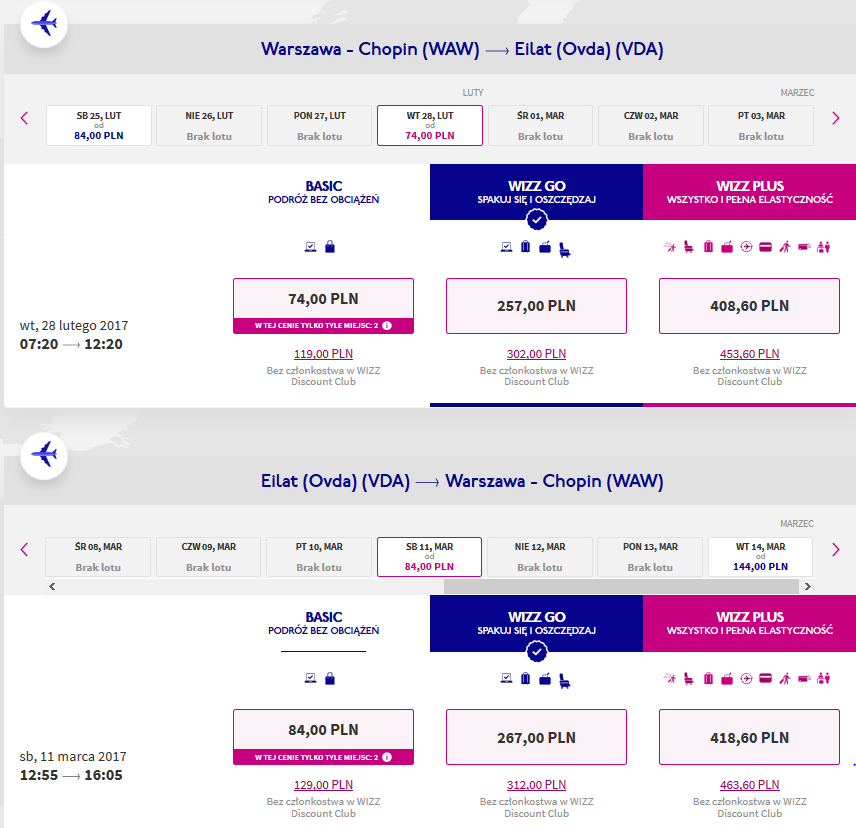This screenshot has height=828, width=856.
Task: Select return date SB 11, MAR 84,00 PLN
Action: pos(429,557)
